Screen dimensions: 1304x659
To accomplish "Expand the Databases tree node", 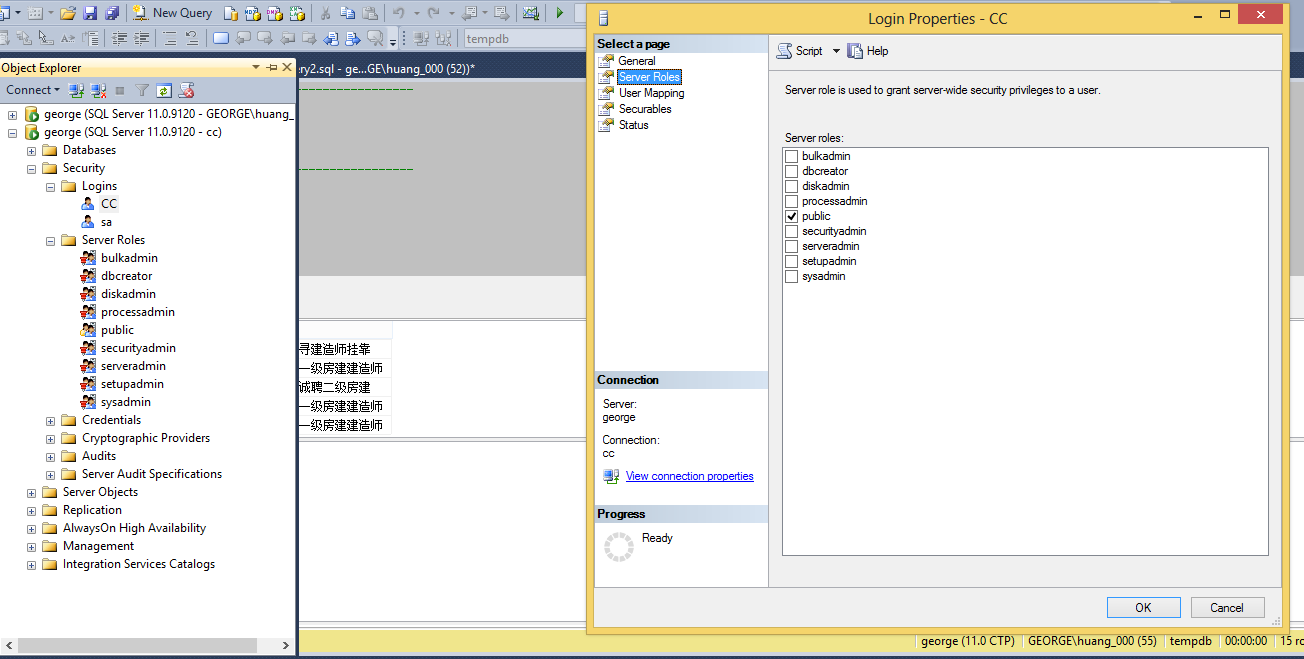I will [32, 150].
